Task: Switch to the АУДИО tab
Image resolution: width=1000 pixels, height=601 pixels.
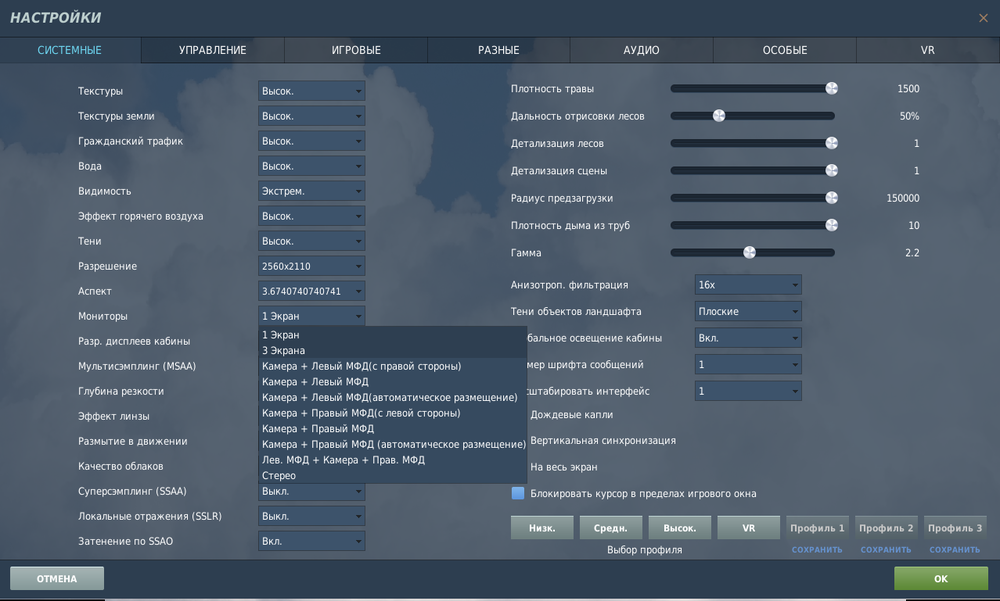Action: pos(642,50)
